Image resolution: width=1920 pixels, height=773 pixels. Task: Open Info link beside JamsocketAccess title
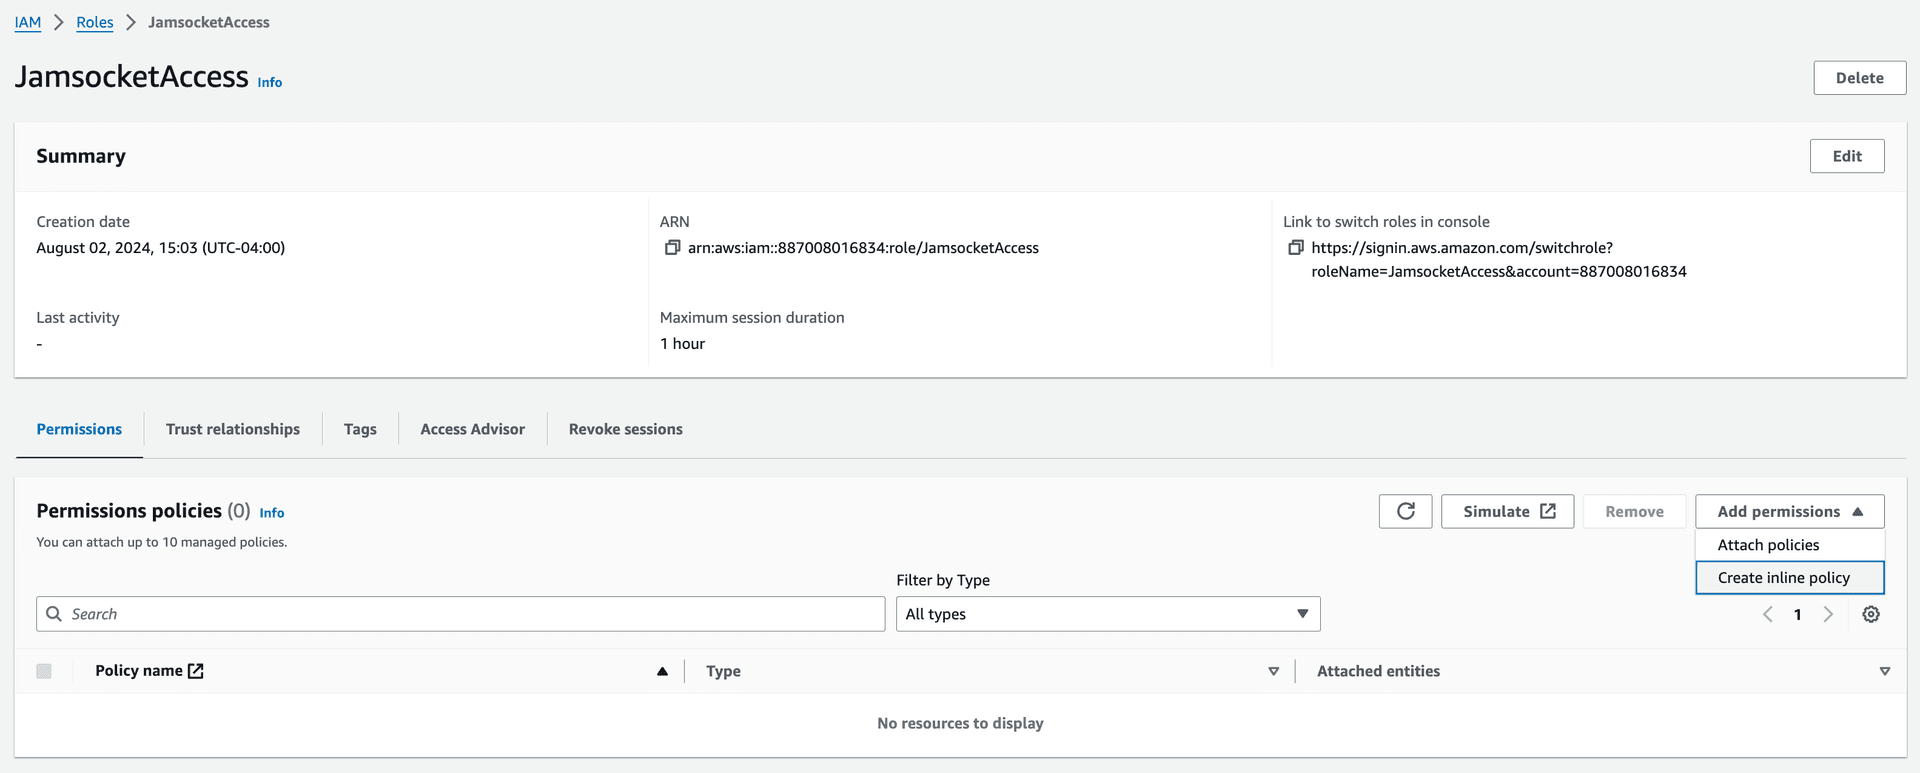tap(270, 82)
